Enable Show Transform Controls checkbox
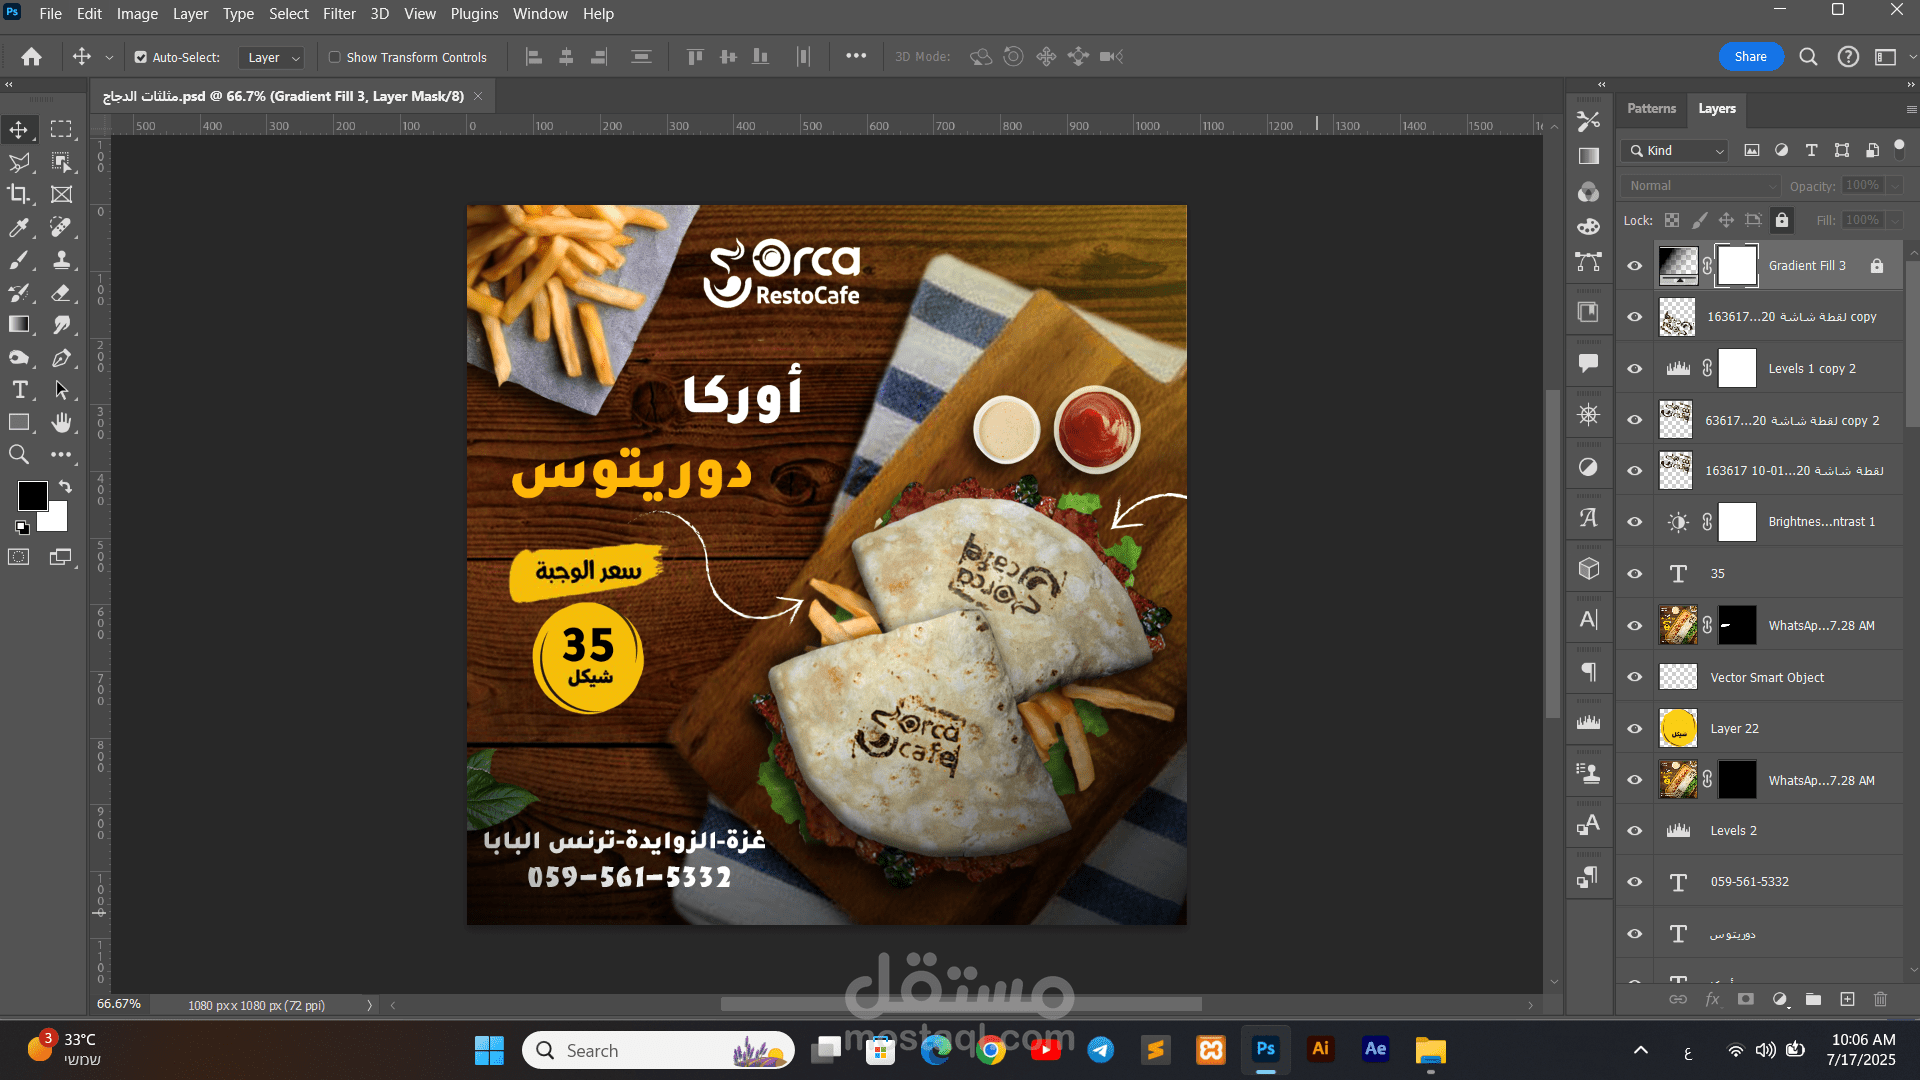 coord(335,57)
